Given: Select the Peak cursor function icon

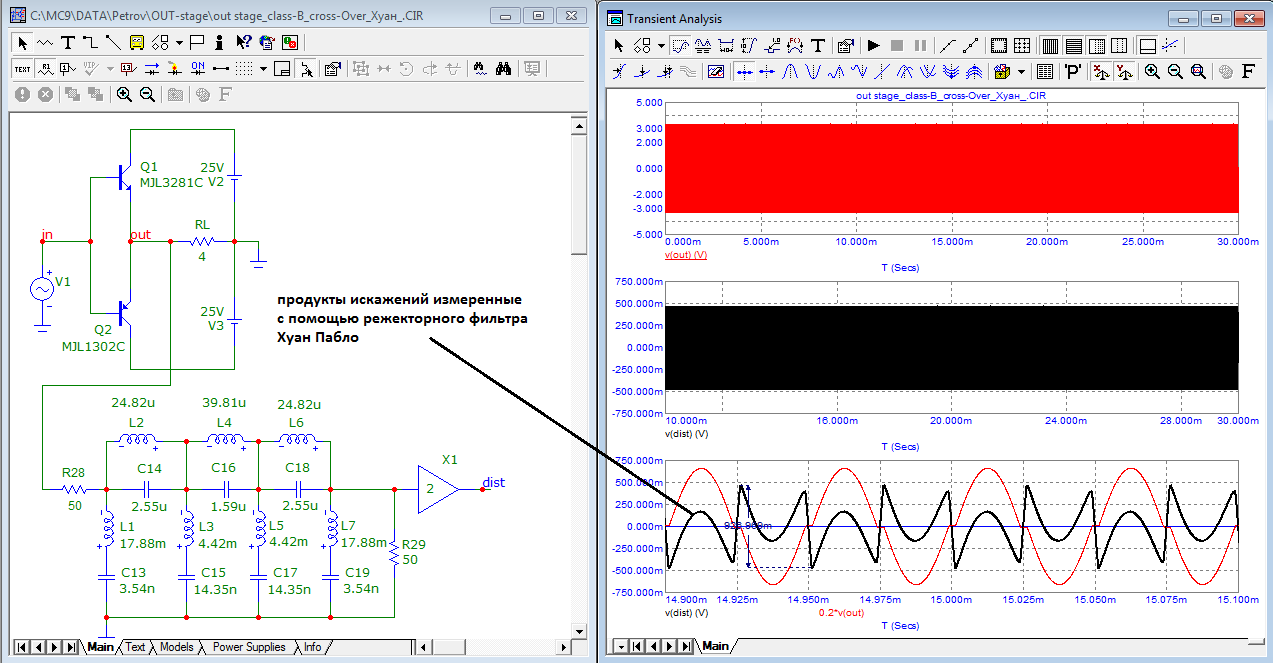Looking at the screenshot, I should point(792,72).
